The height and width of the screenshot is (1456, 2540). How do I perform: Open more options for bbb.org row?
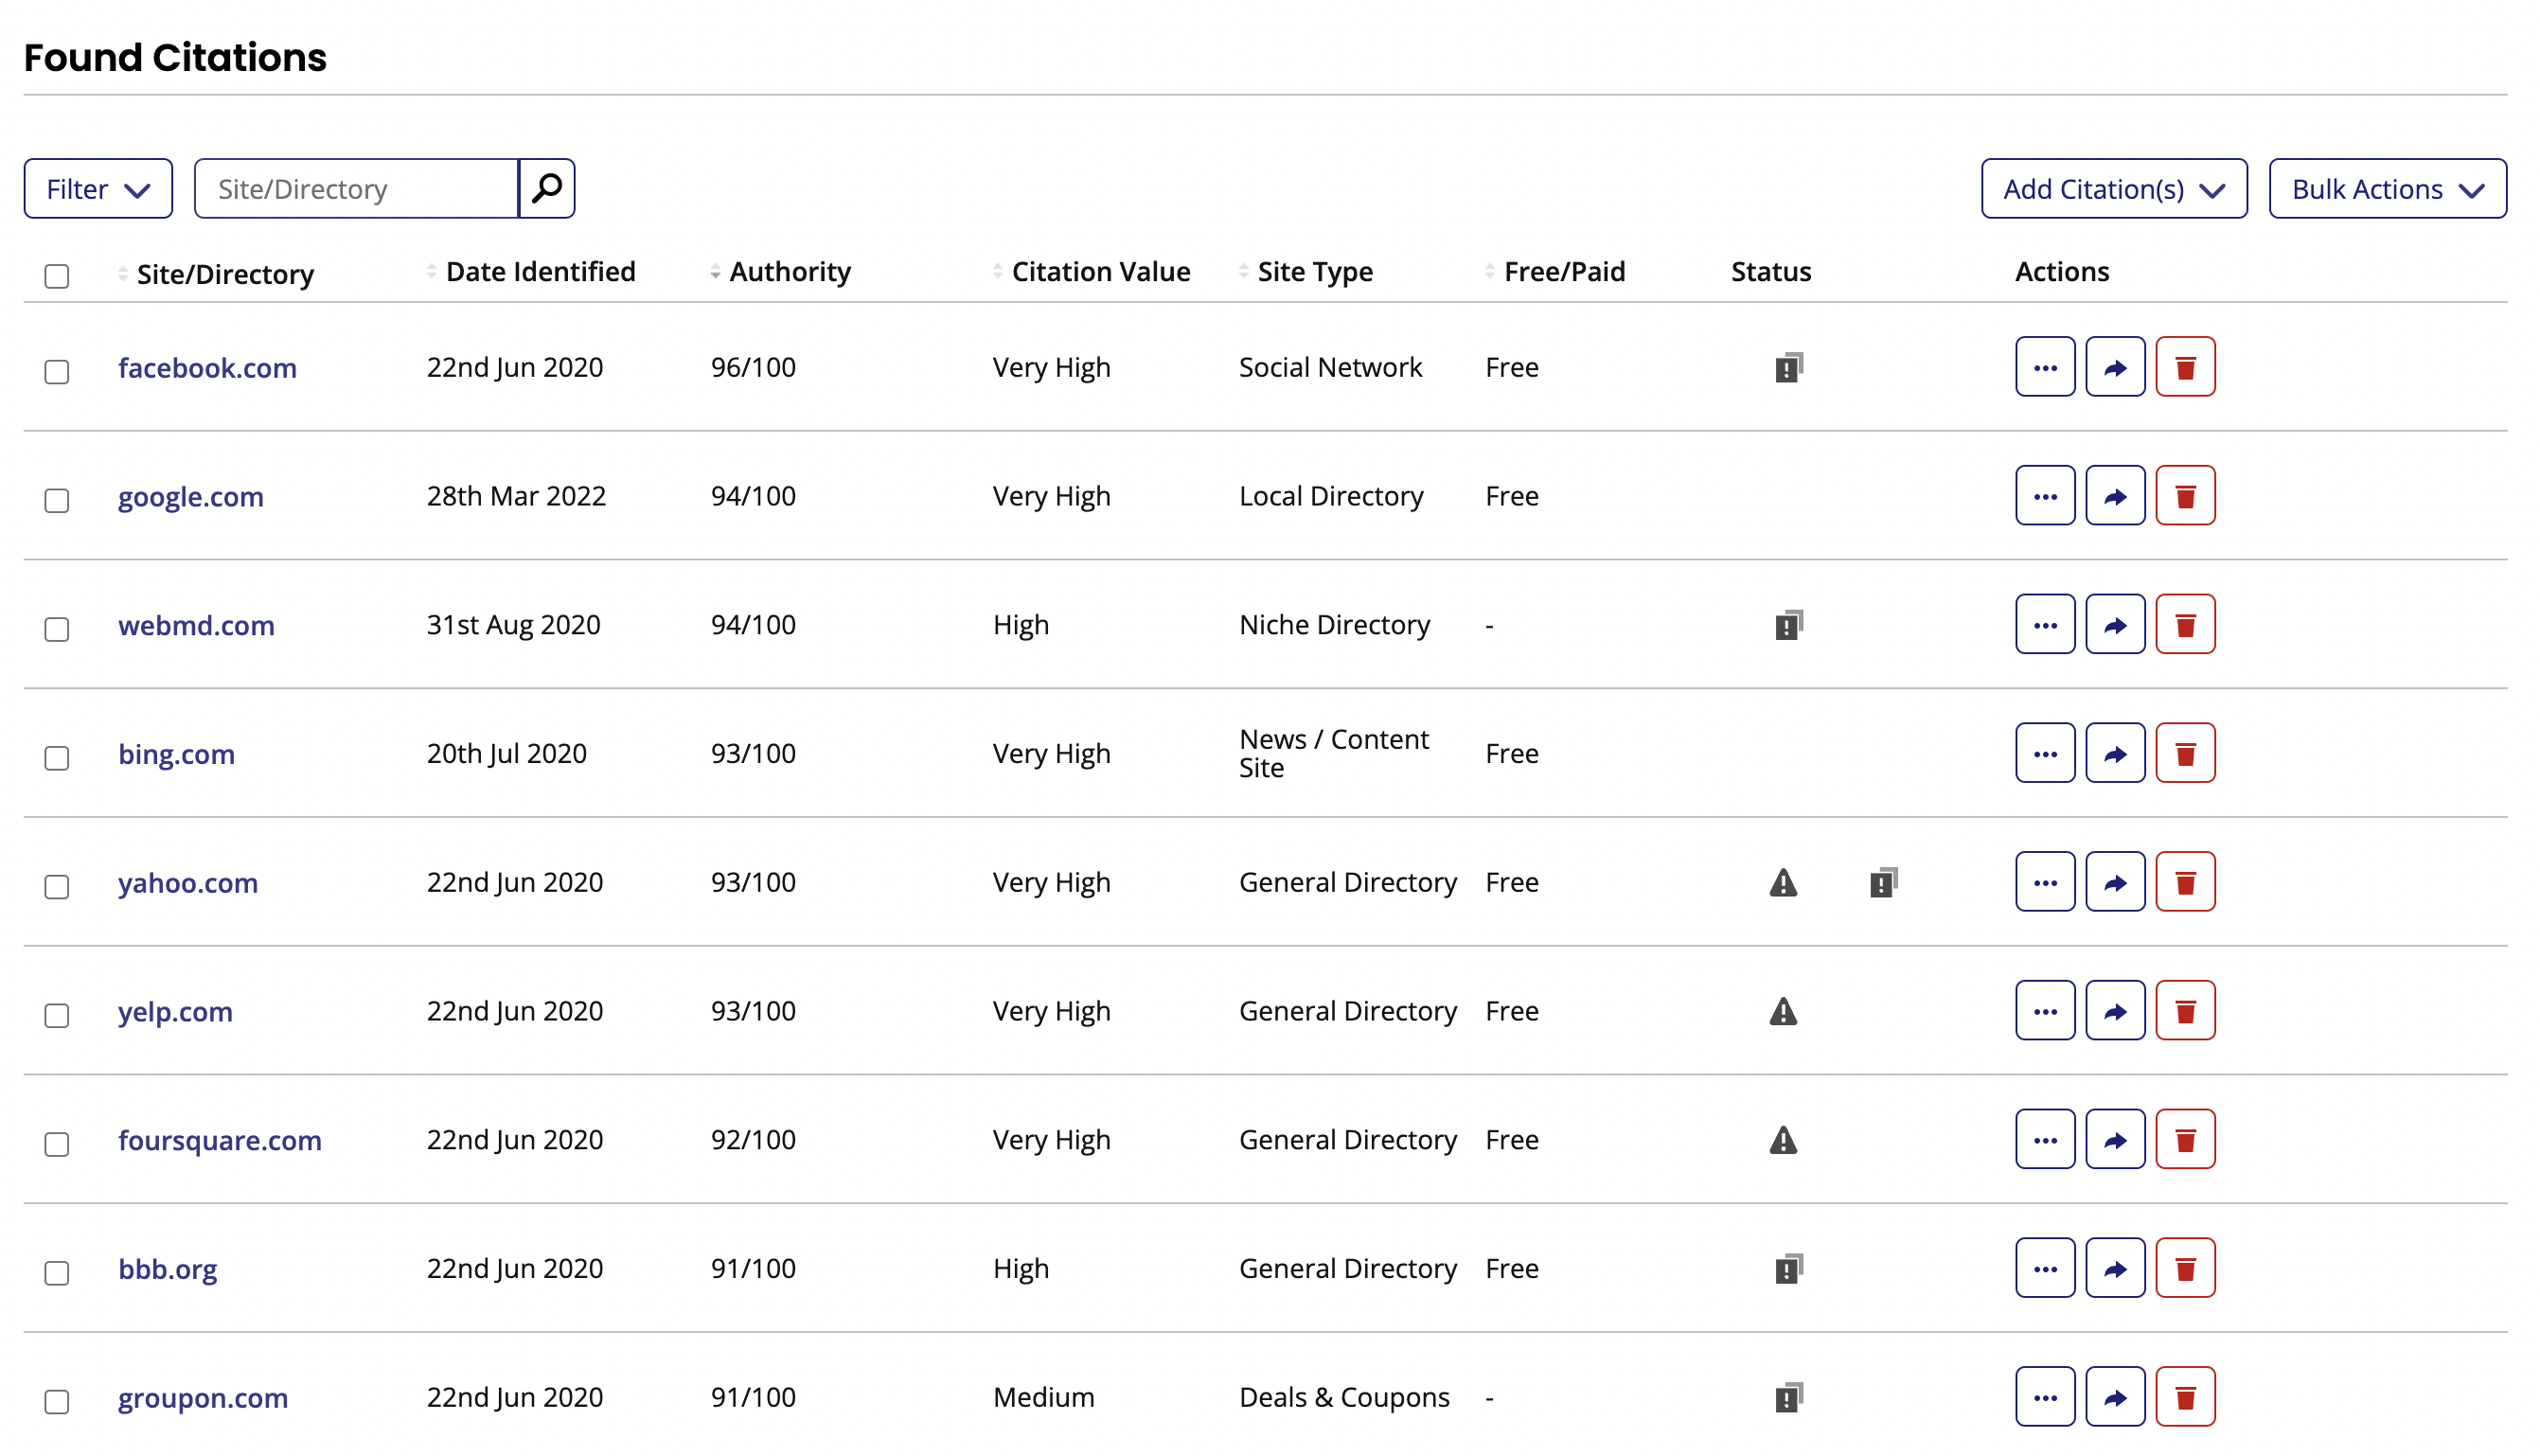(x=2045, y=1269)
